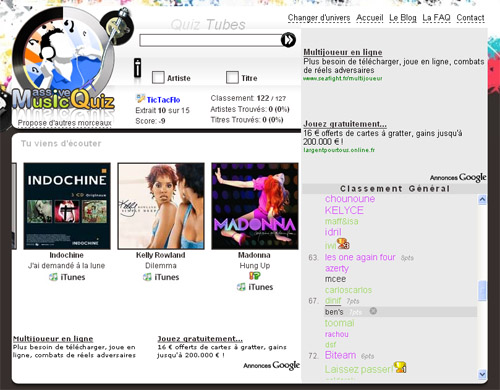Select the Madonna album cover thumbnail

255,206
